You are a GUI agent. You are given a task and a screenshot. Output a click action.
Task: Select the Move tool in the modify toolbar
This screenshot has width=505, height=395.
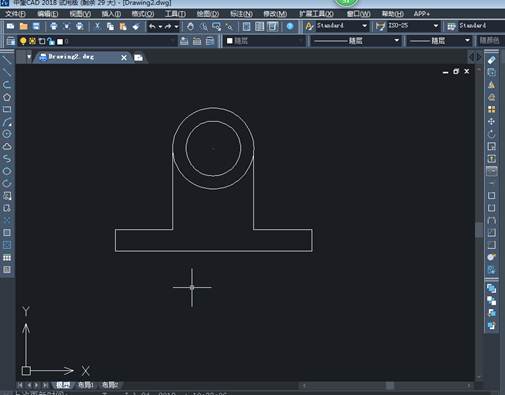click(492, 122)
